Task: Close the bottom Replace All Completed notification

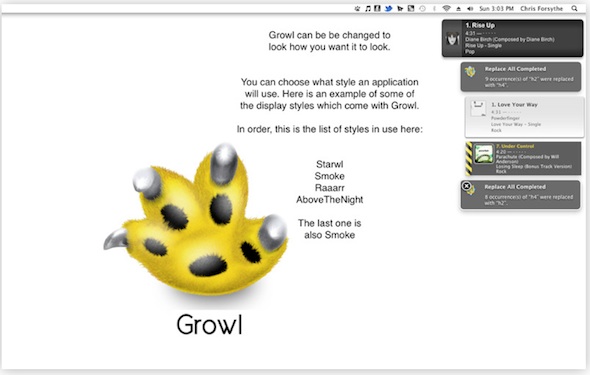Action: coord(466,185)
